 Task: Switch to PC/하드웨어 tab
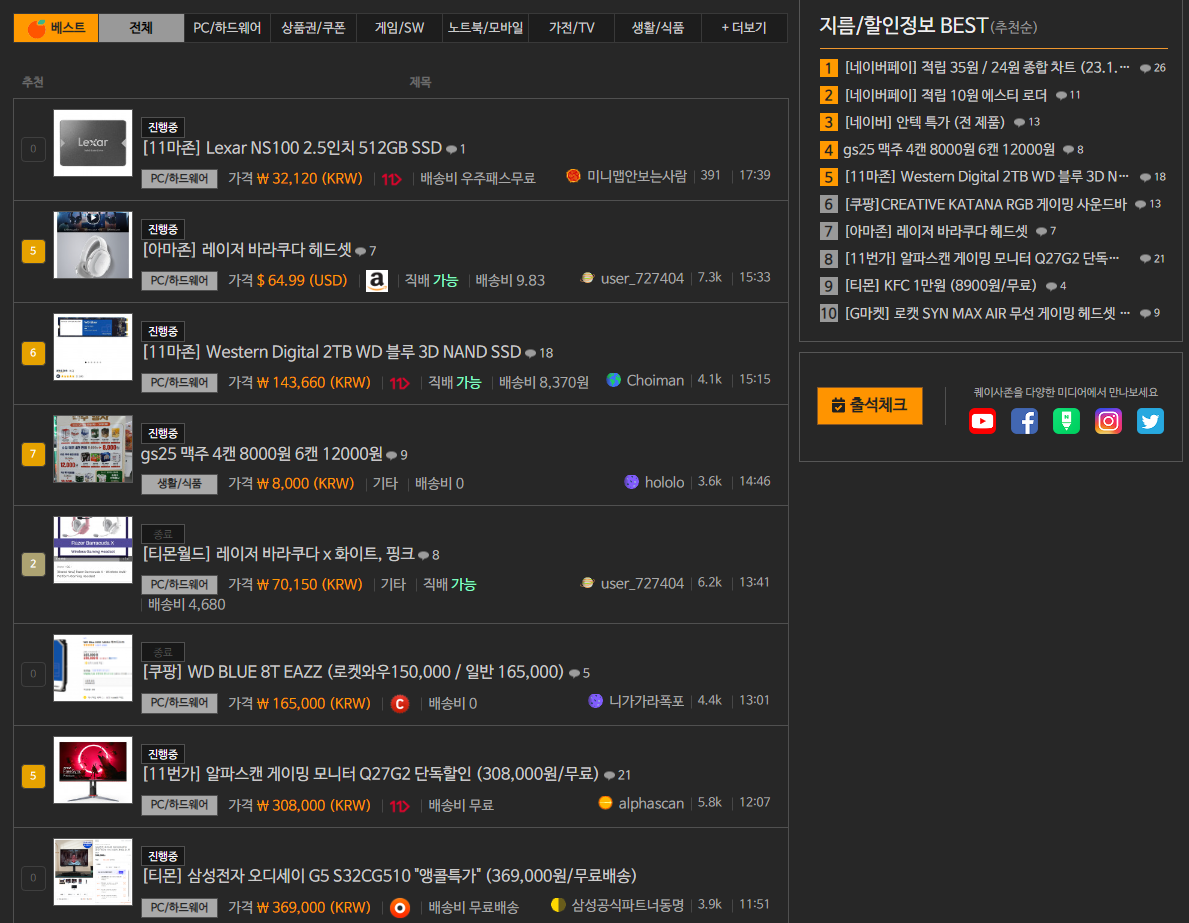click(227, 28)
